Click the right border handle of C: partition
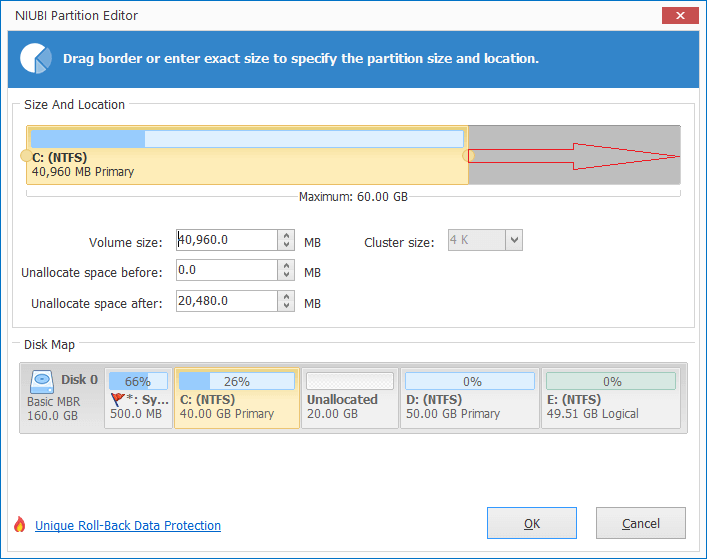The height and width of the screenshot is (559, 707). (466, 156)
